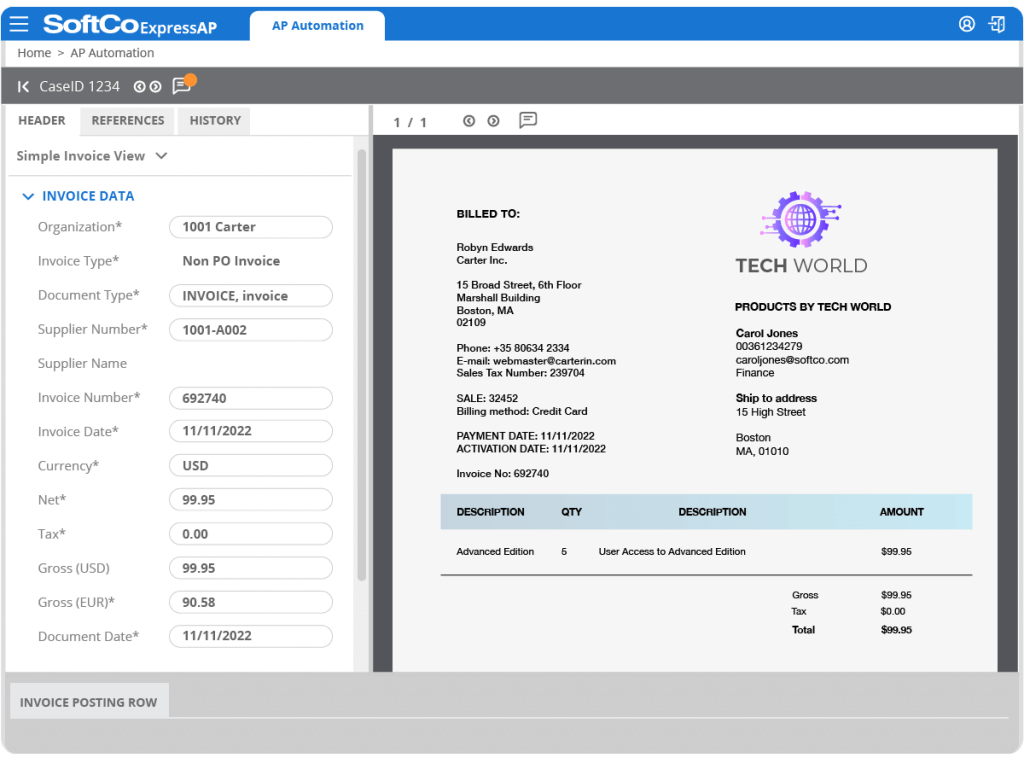
Task: Click the Net amount field
Action: point(251,499)
